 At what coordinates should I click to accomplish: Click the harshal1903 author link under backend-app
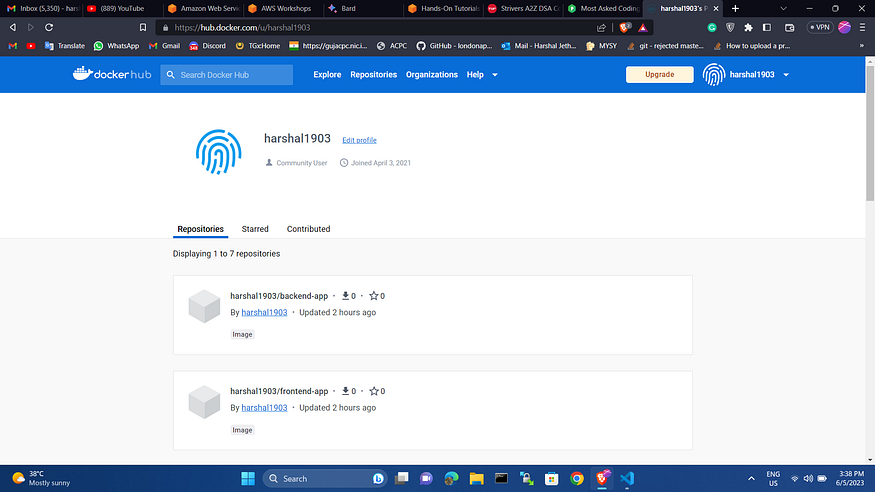coord(265,312)
